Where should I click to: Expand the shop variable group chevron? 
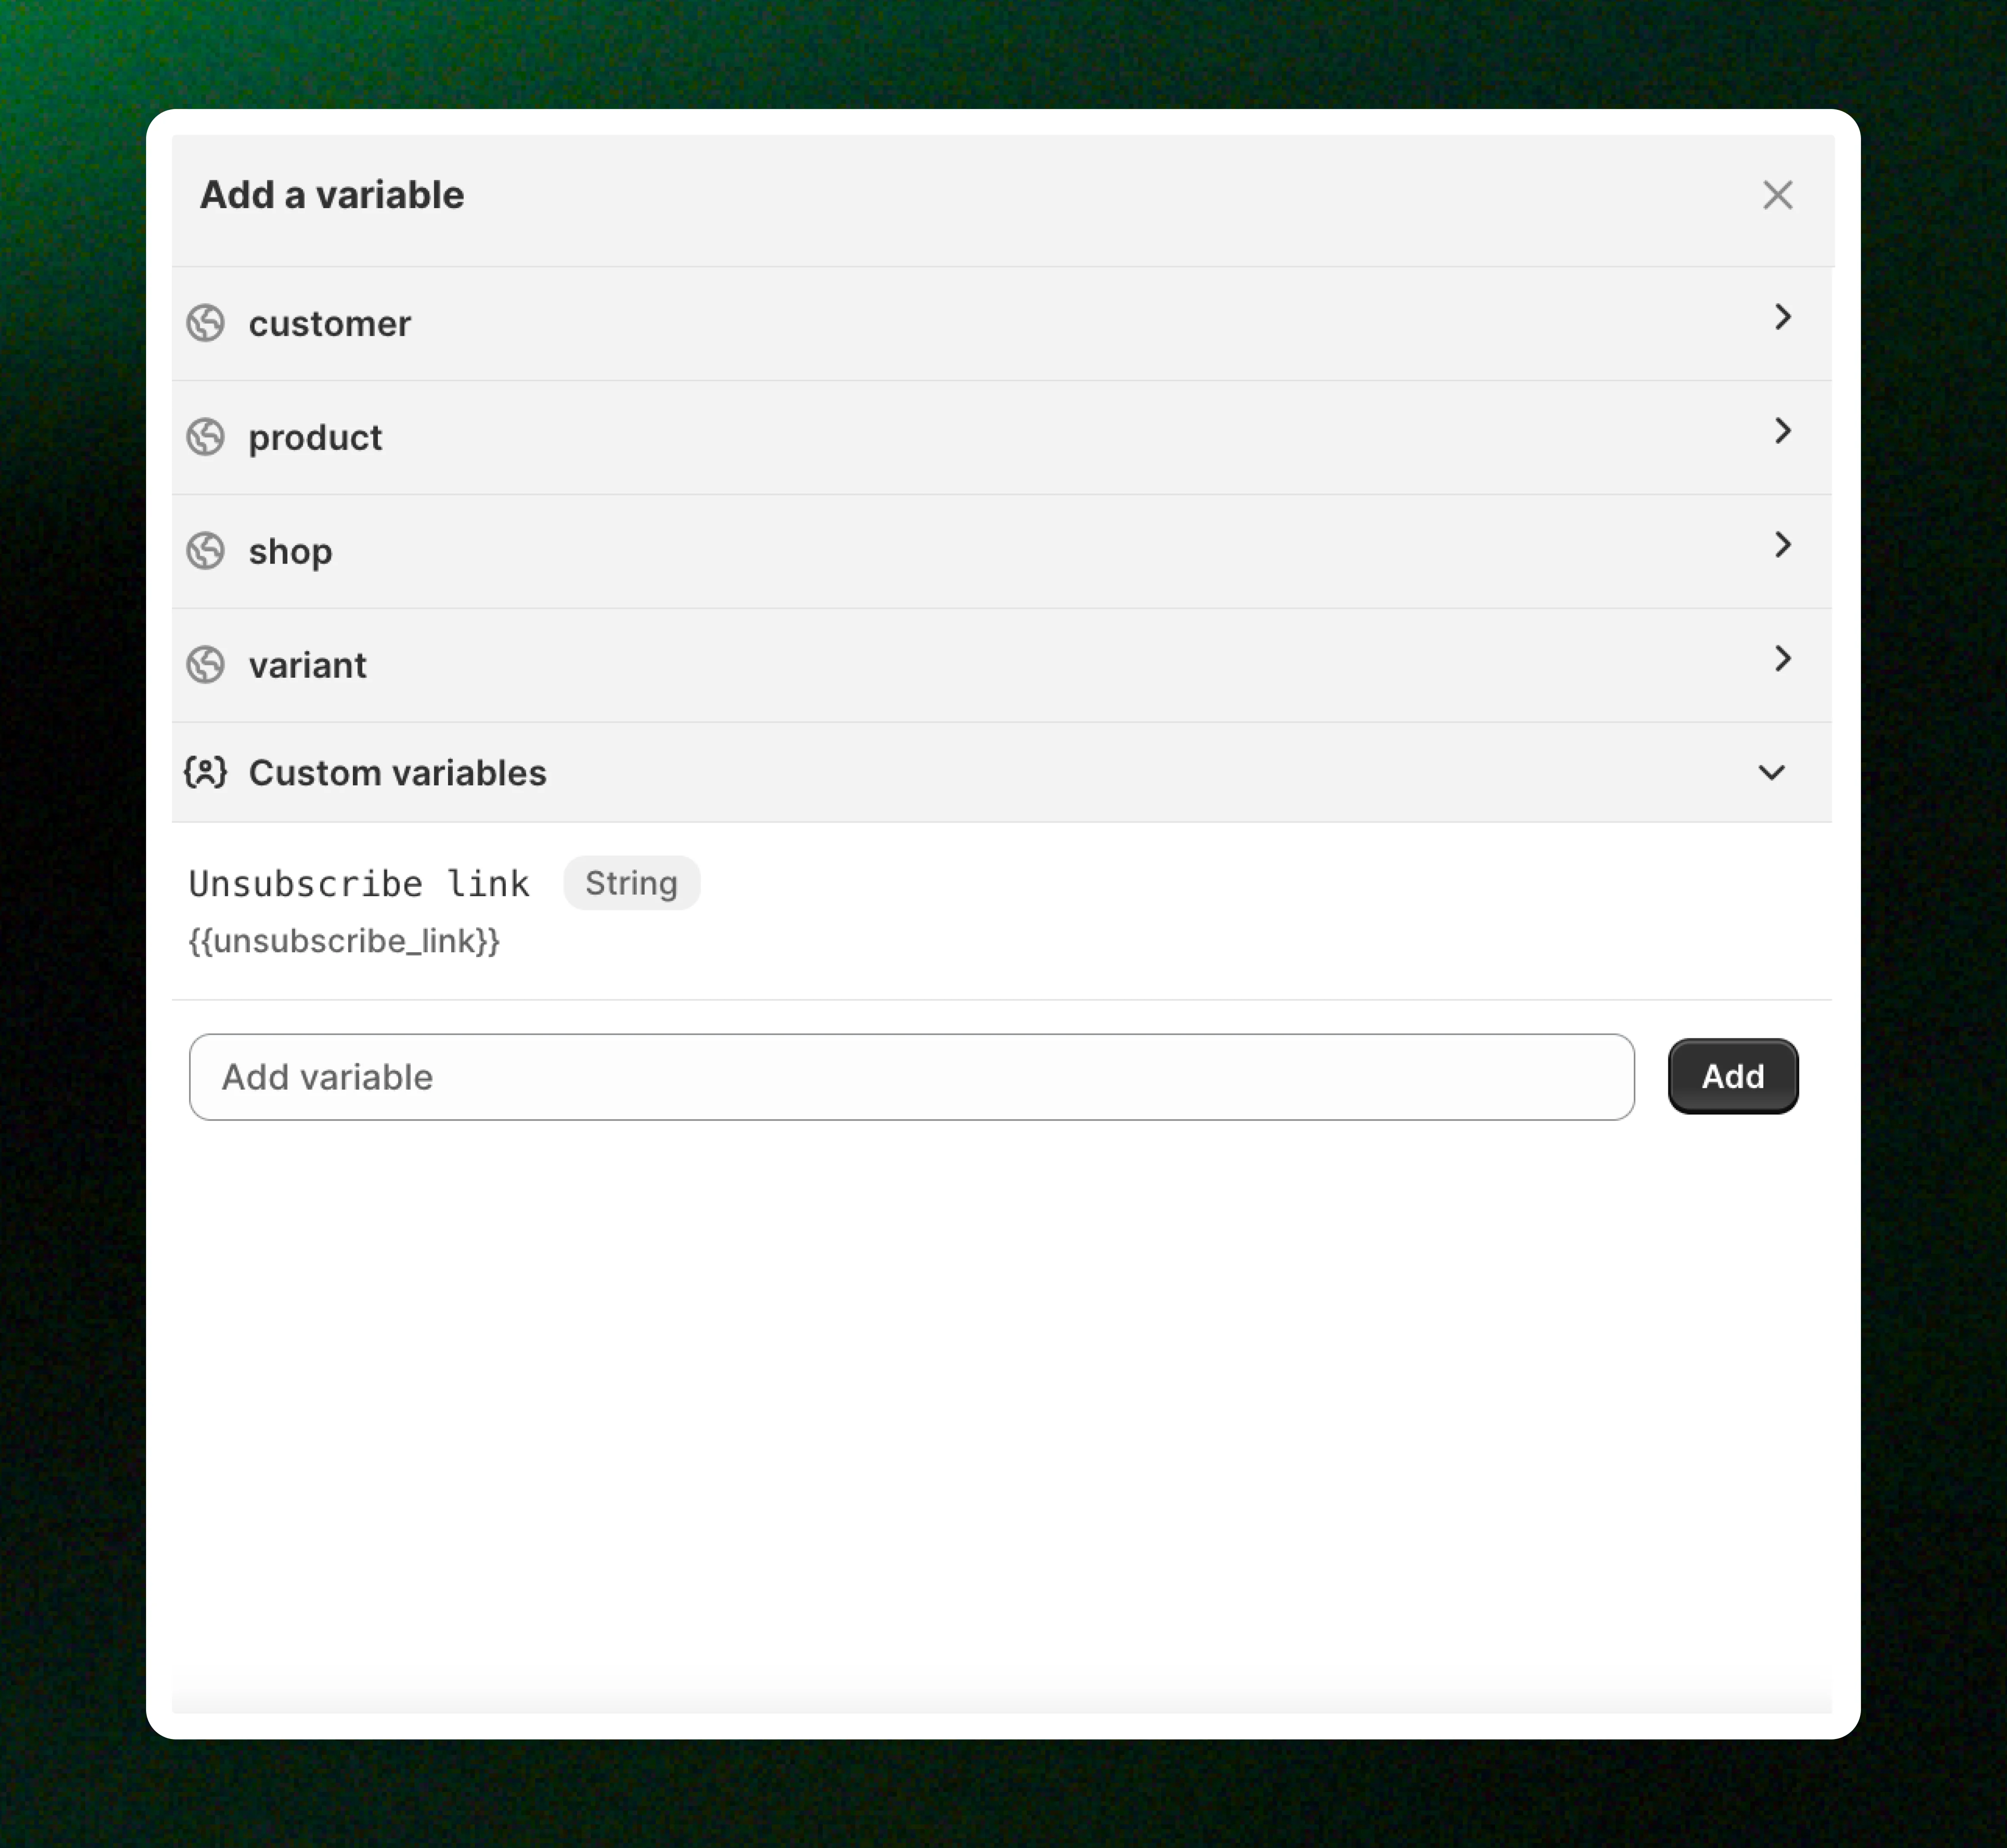point(1782,545)
